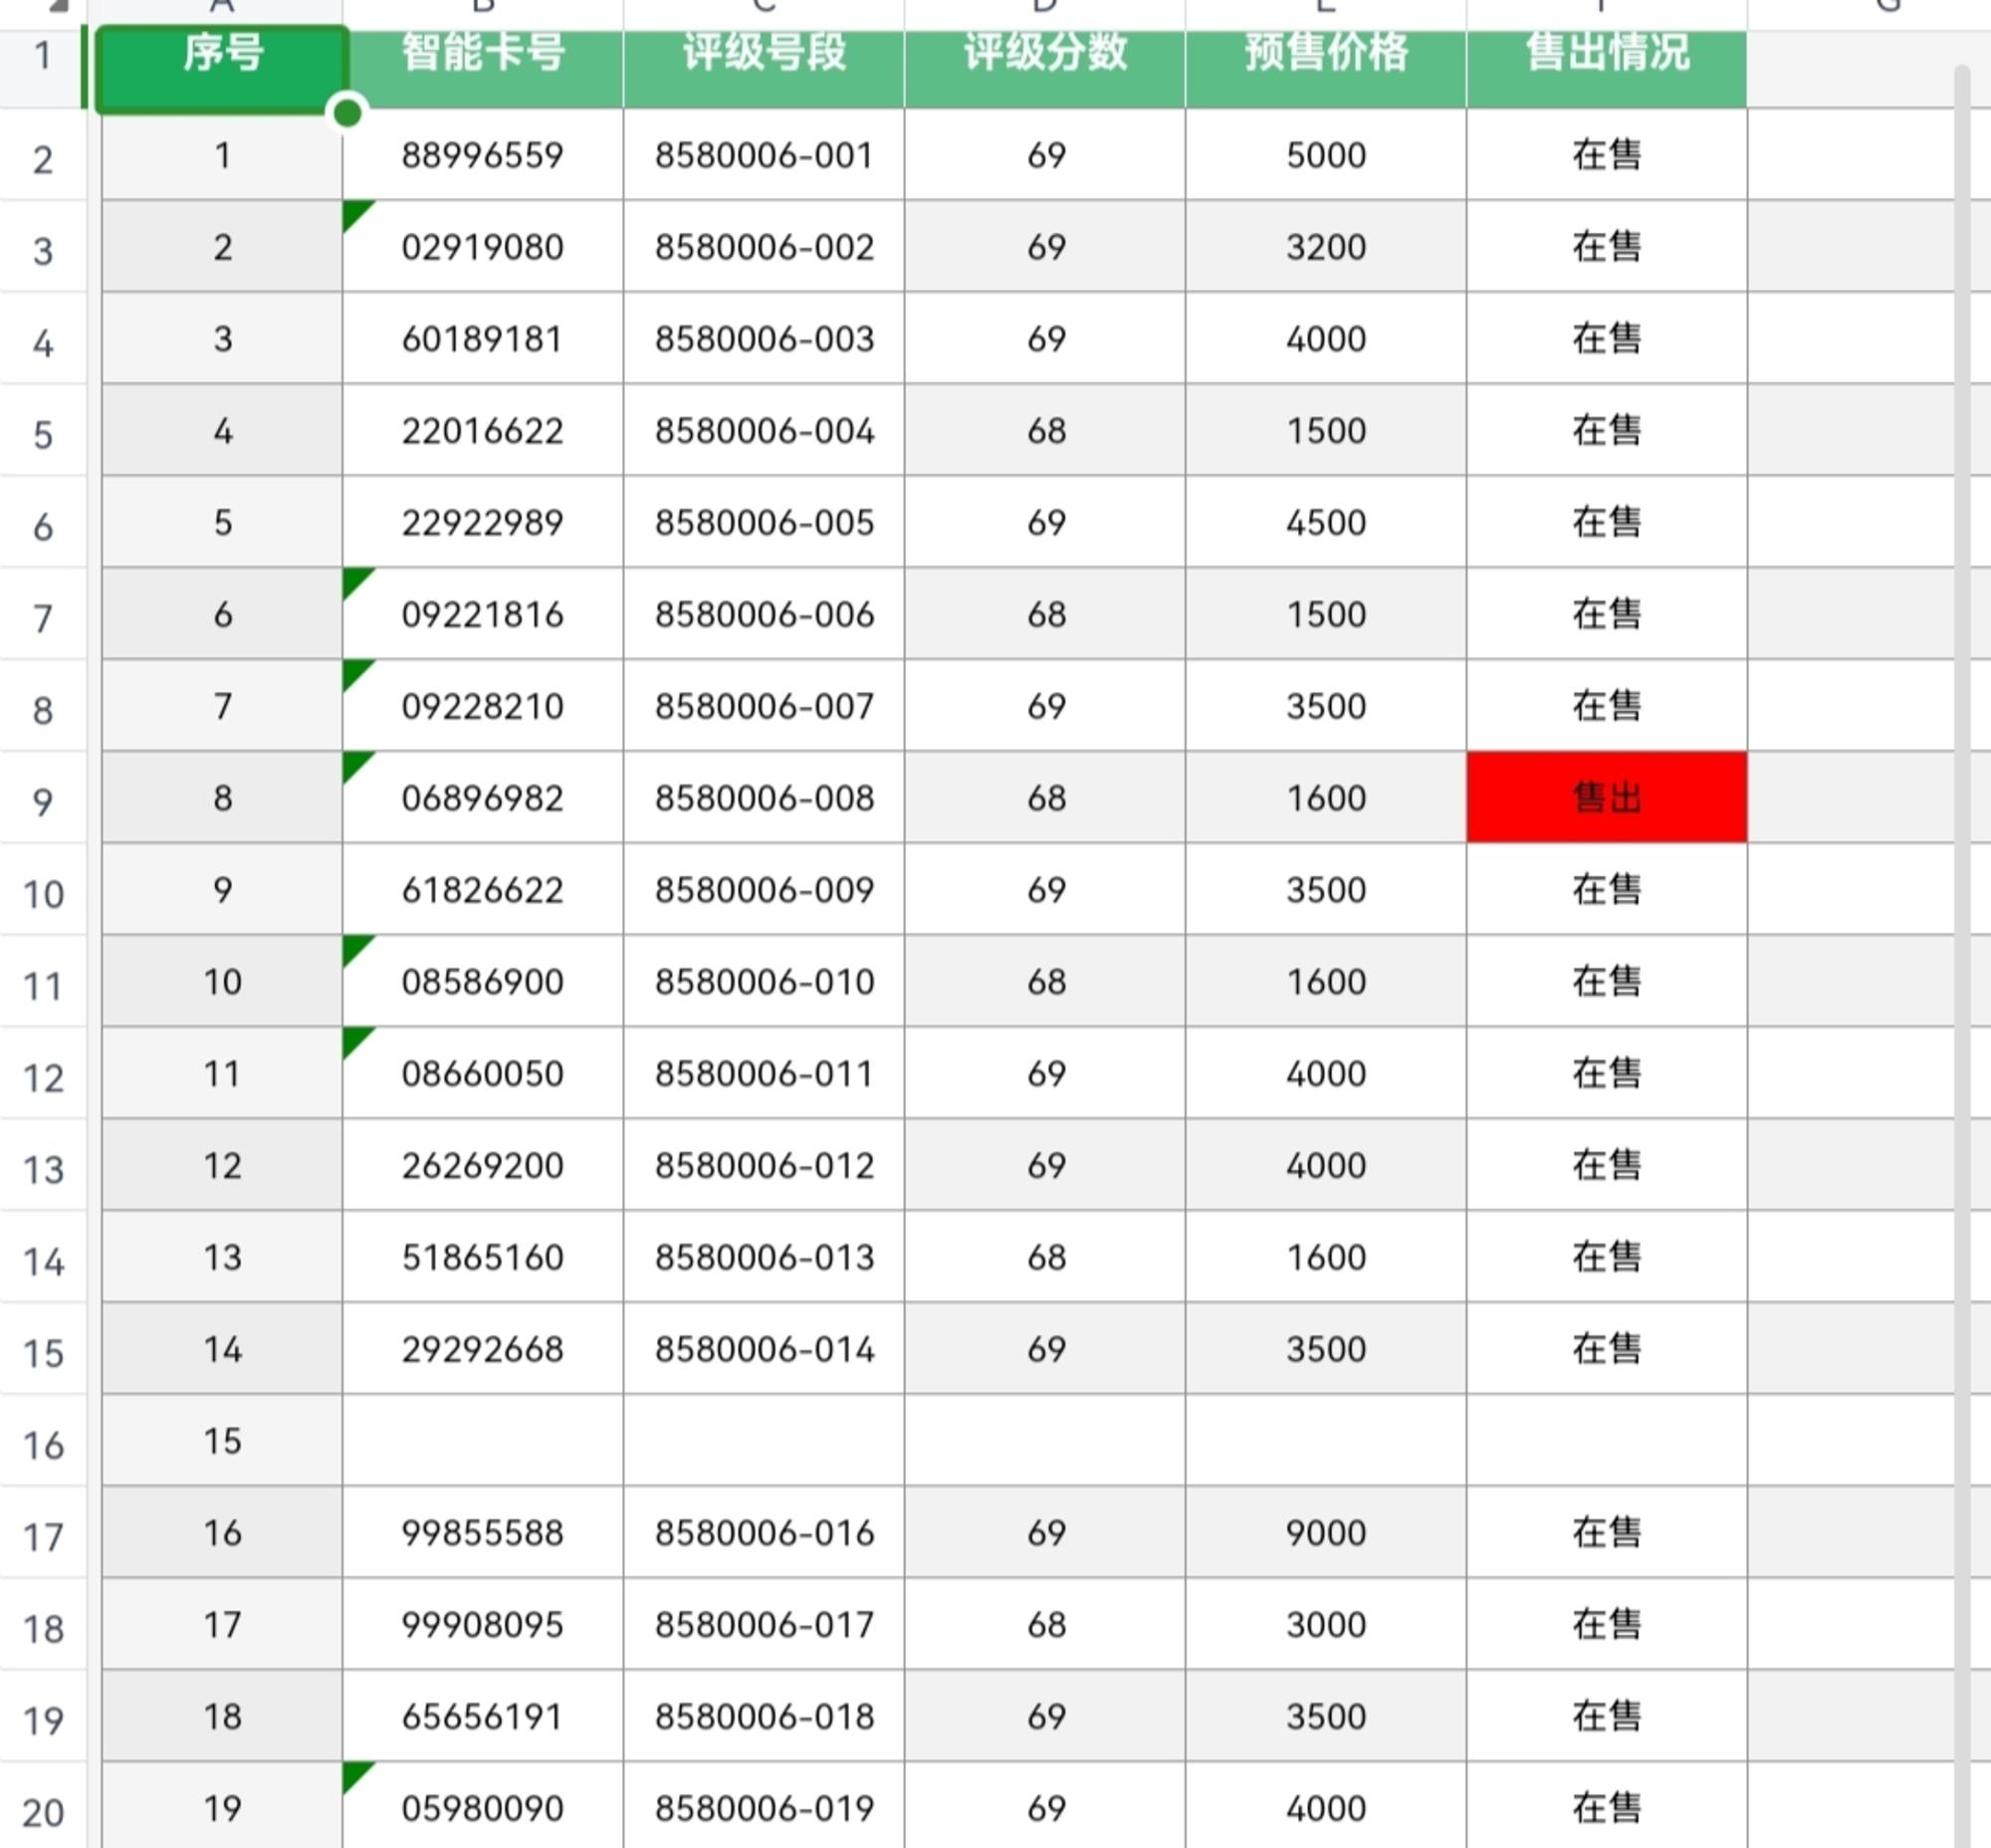This screenshot has height=1848, width=1991.
Task: Select card number cell 09228210
Action: pyautogui.click(x=483, y=705)
